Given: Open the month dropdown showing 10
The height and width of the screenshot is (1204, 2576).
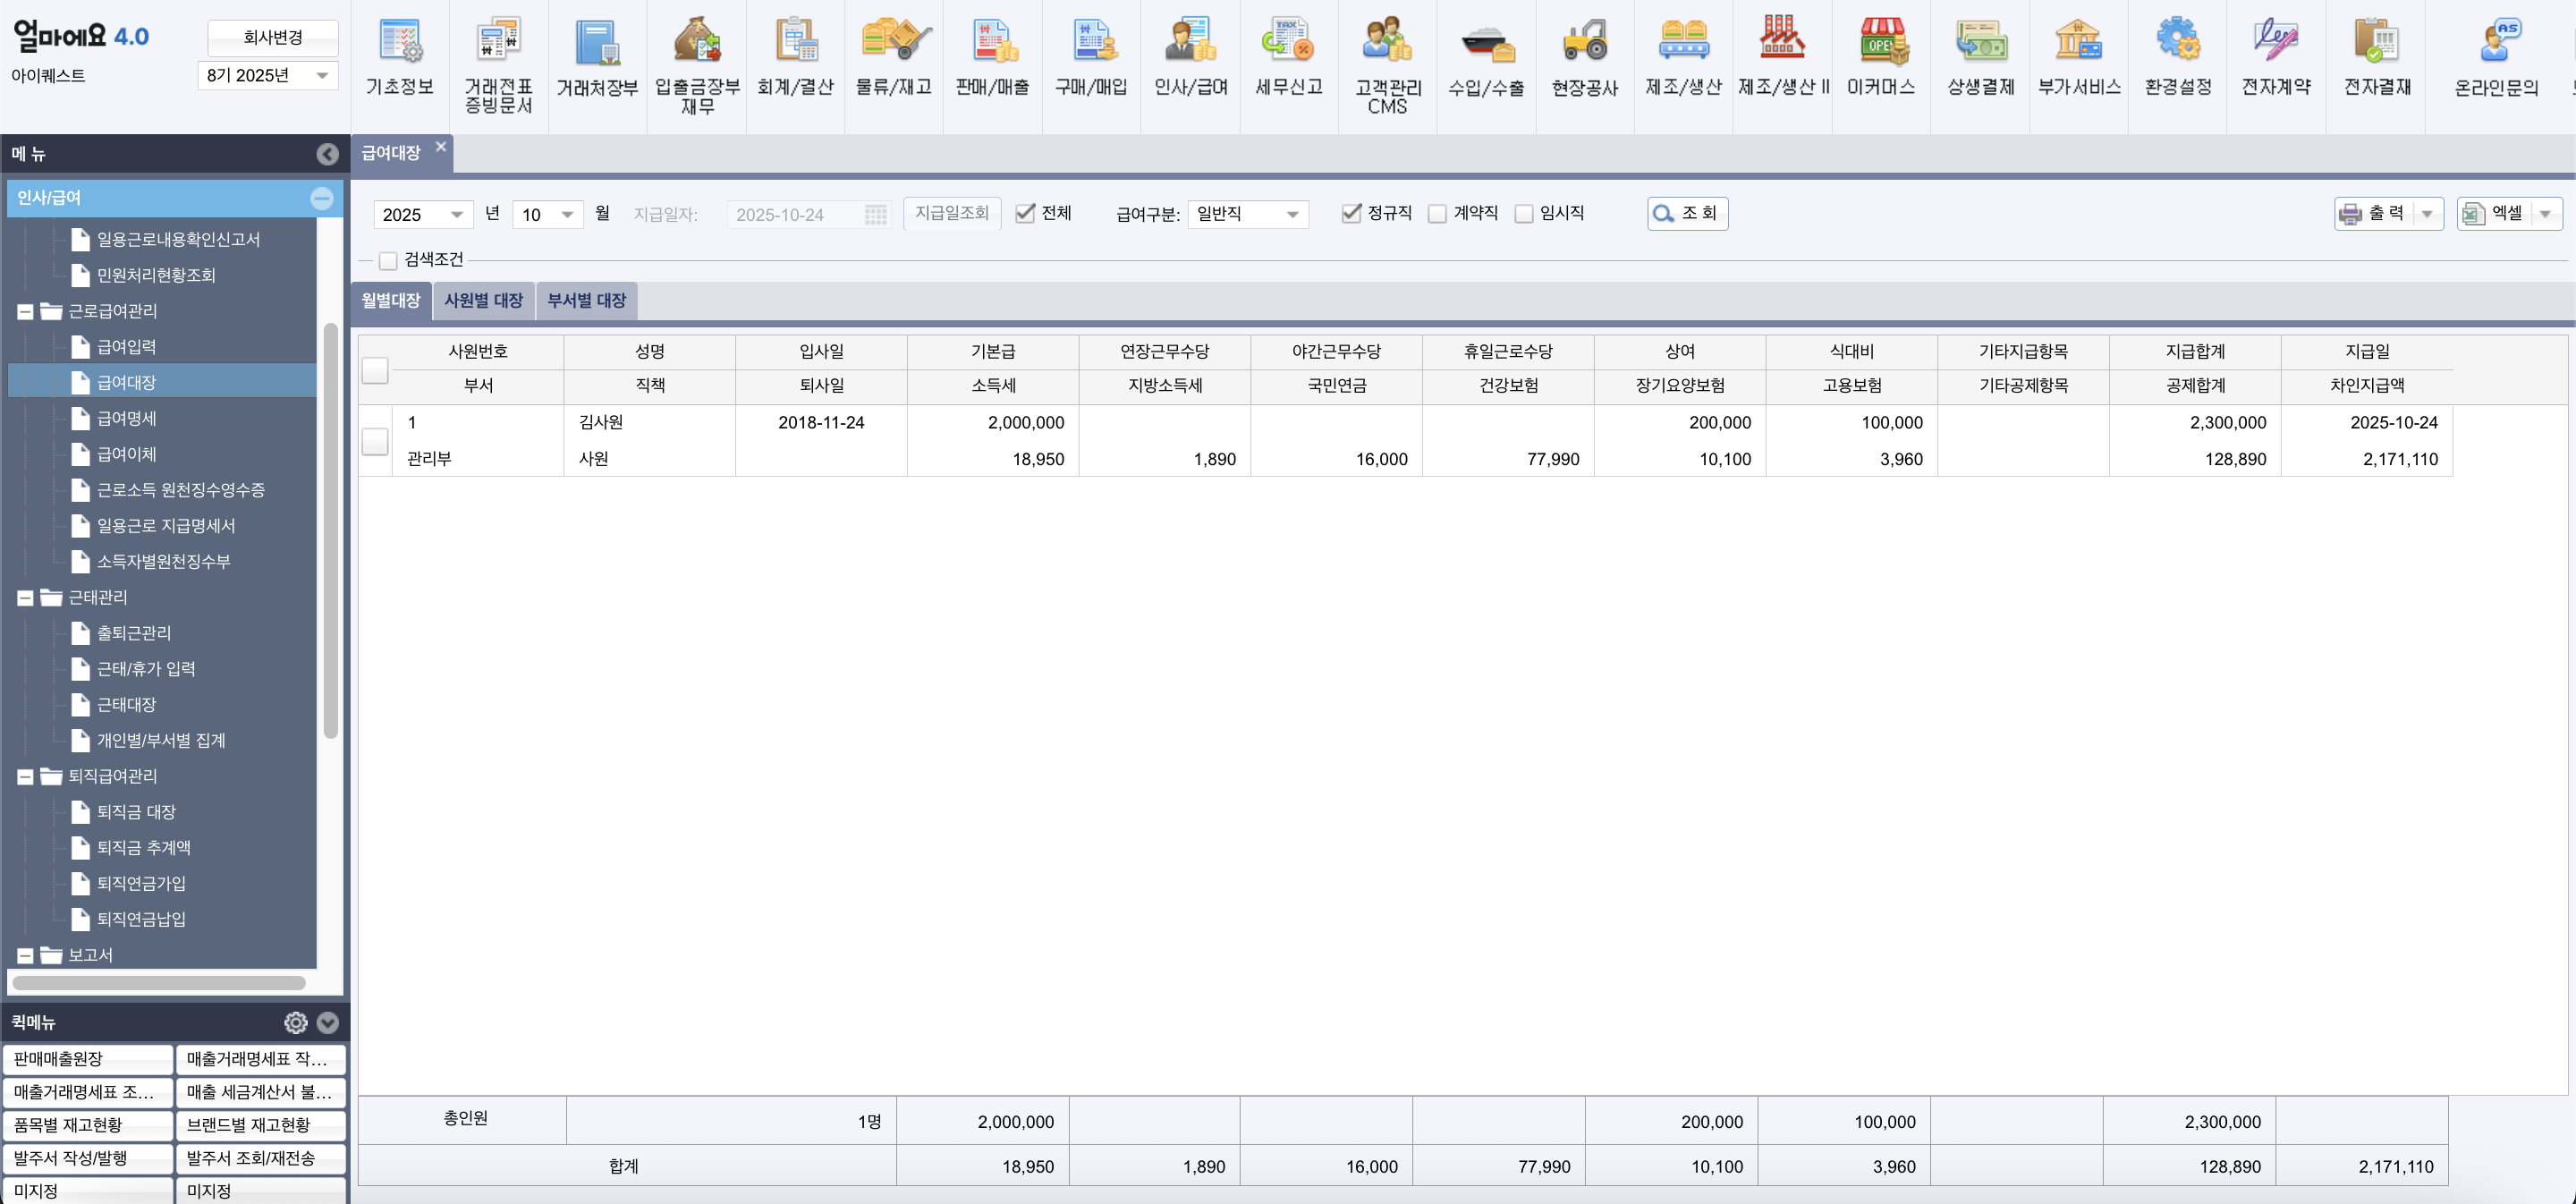Looking at the screenshot, I should pos(547,215).
